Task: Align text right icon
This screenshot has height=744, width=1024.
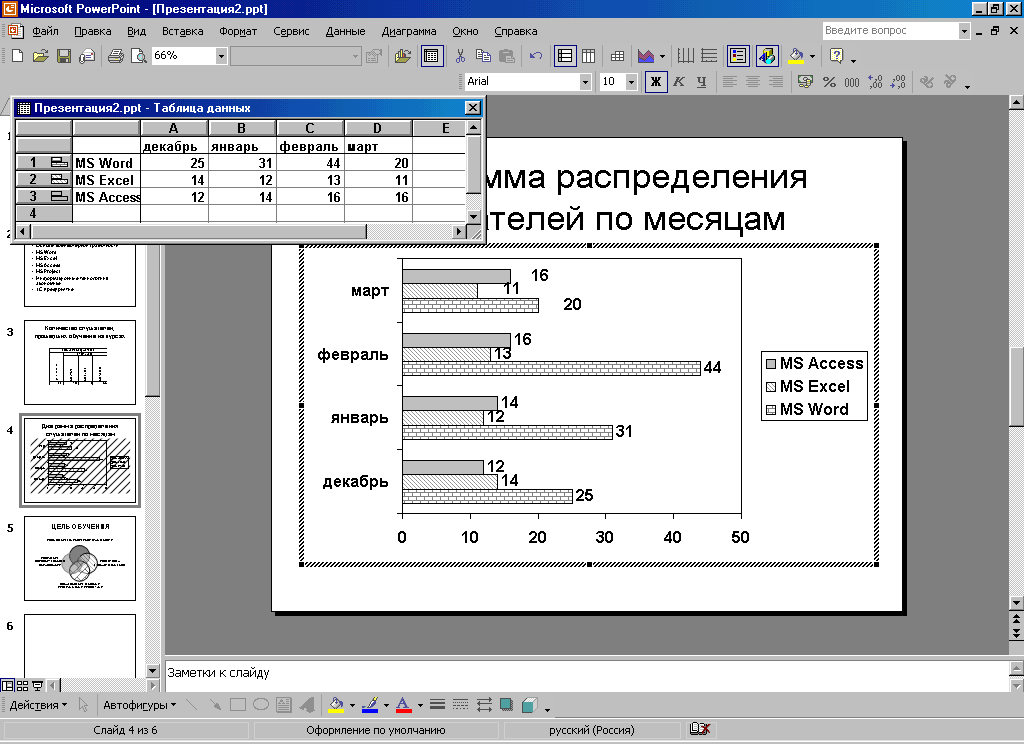Action: tap(775, 82)
